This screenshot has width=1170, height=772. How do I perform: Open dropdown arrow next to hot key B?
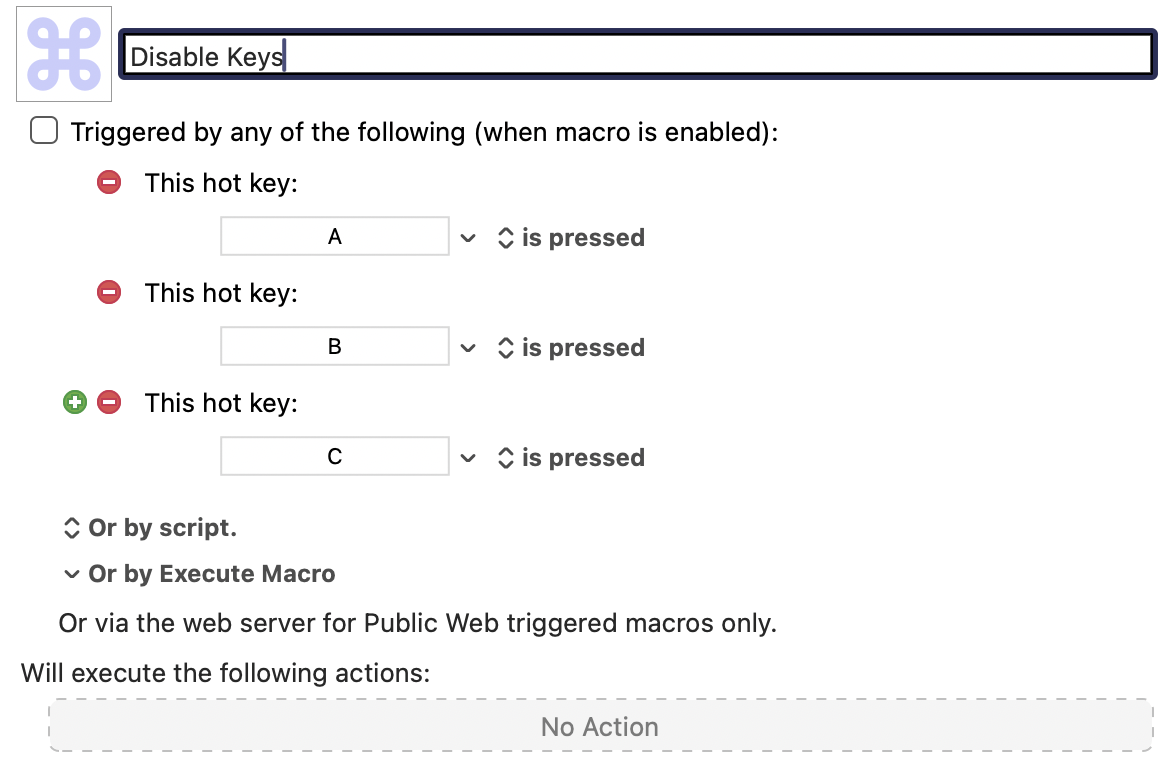click(x=468, y=348)
